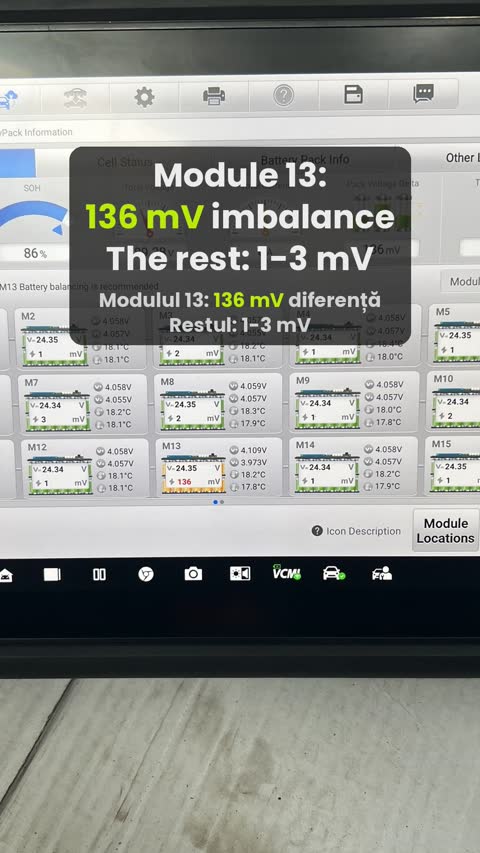Go to second page indicator dot

221,502
